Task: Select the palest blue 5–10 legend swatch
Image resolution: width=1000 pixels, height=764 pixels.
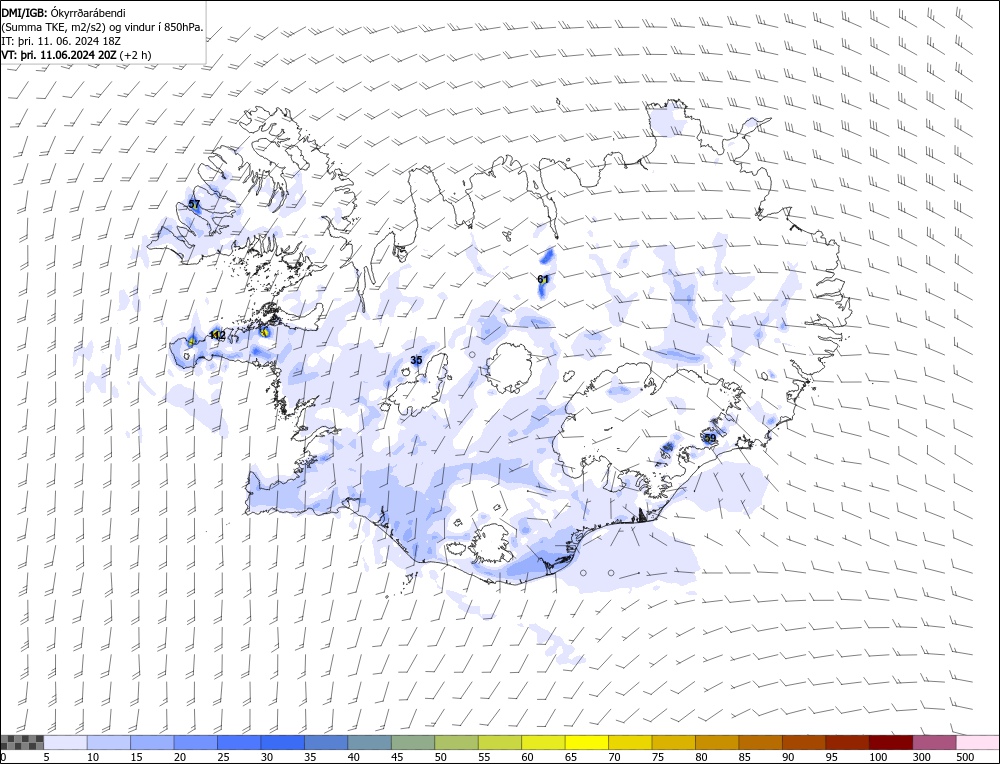Action: [x=66, y=742]
